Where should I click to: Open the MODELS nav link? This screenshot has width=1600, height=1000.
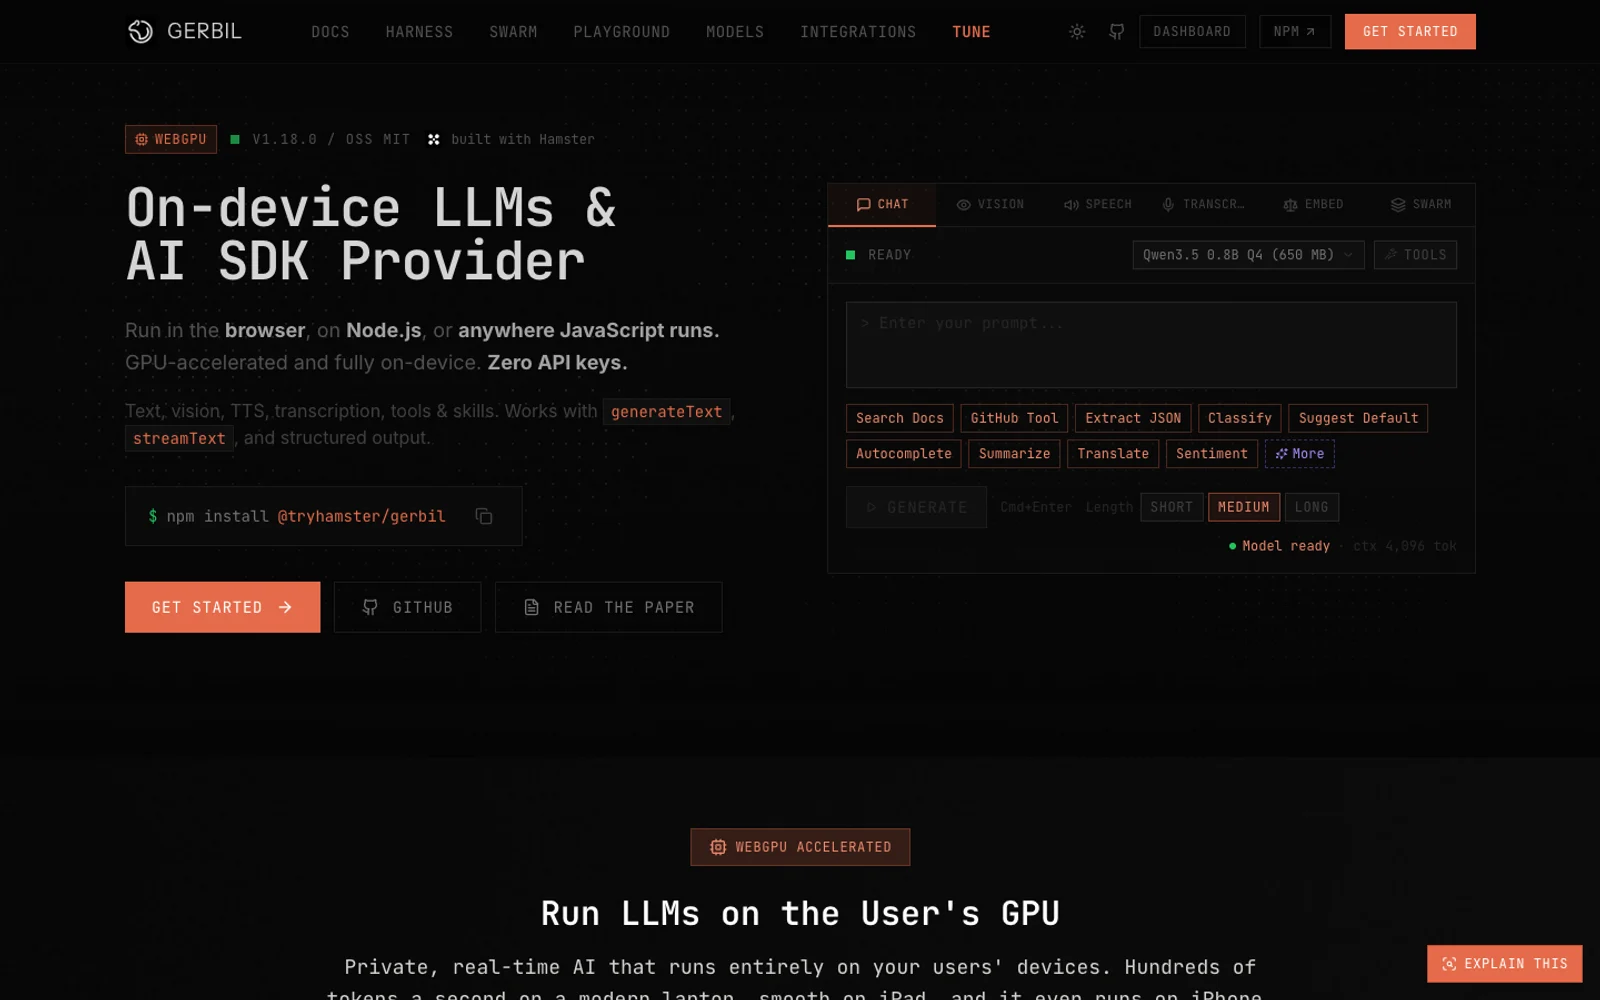coord(735,32)
